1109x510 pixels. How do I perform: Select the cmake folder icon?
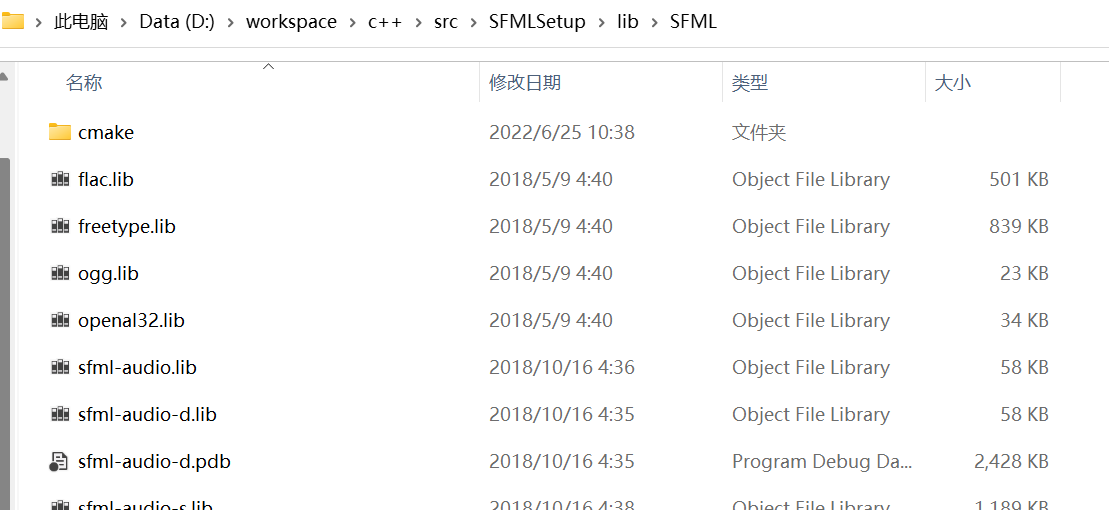pyautogui.click(x=60, y=132)
